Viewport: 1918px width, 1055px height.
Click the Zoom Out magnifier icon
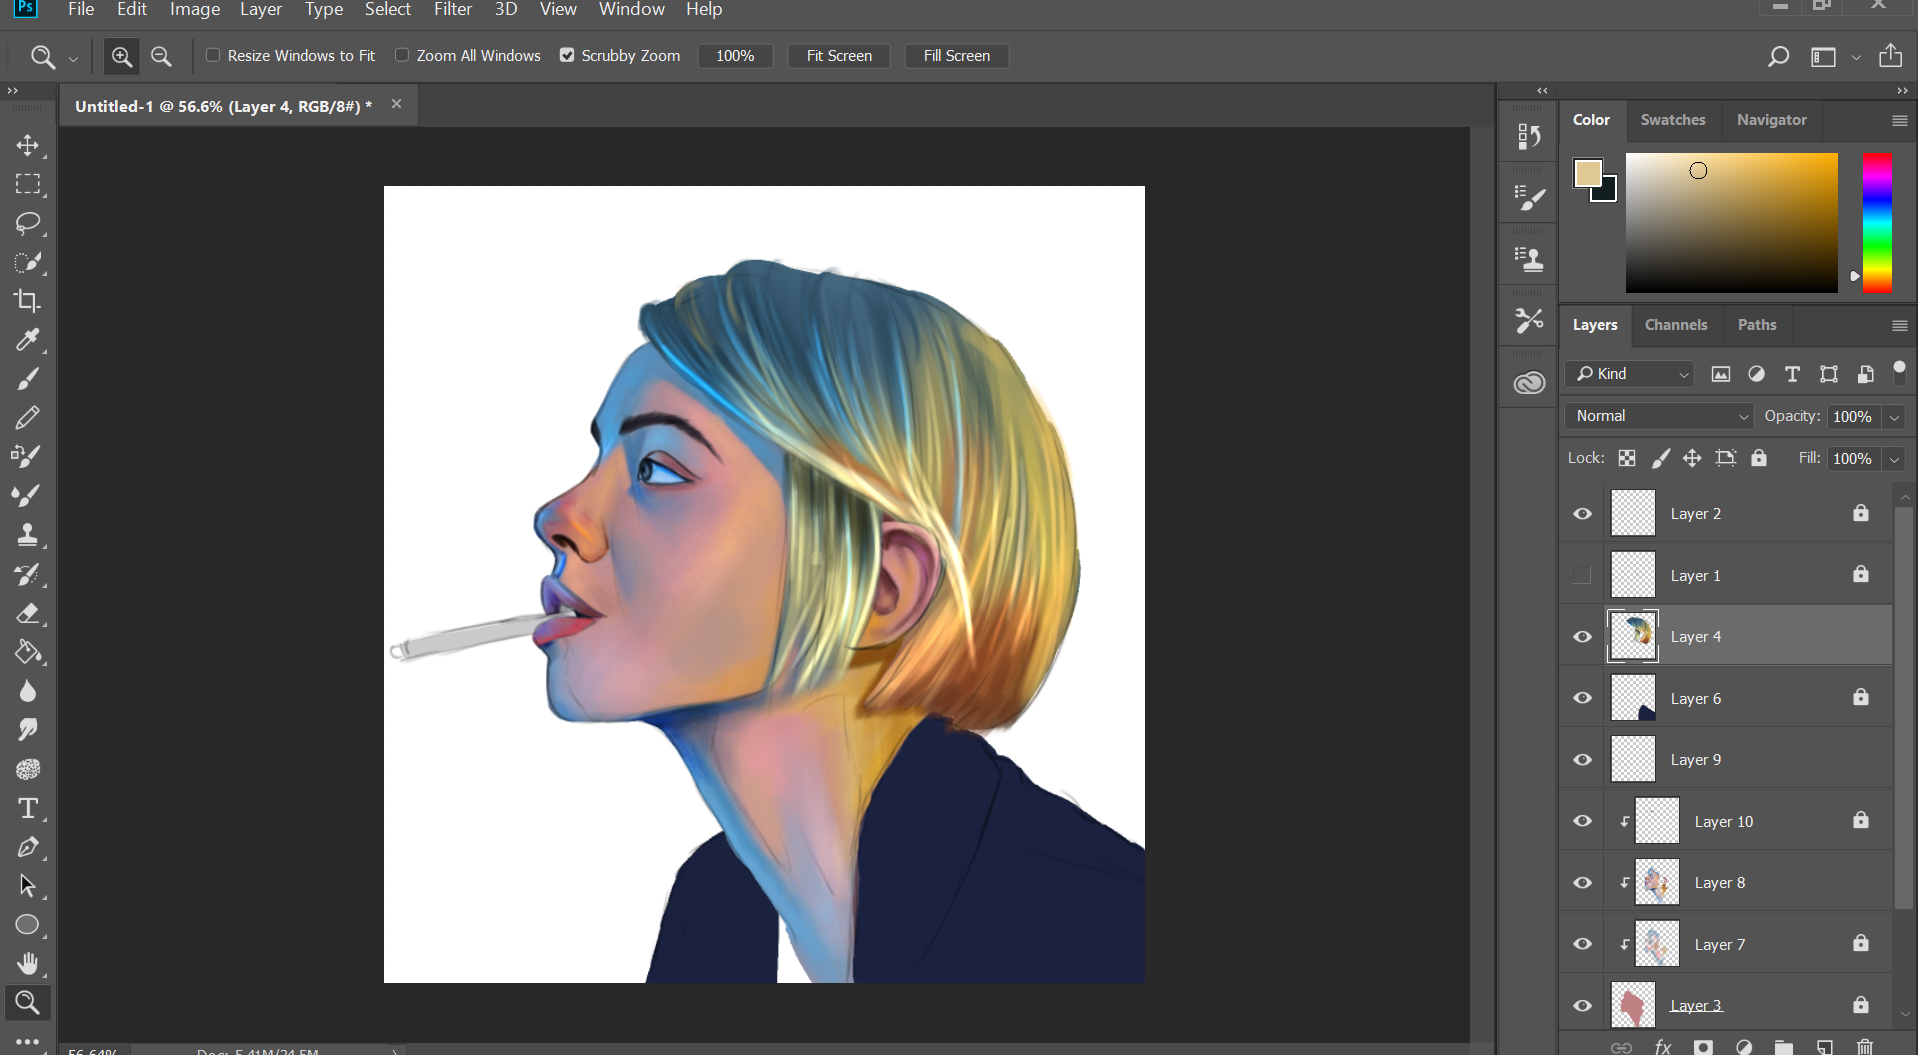click(161, 56)
